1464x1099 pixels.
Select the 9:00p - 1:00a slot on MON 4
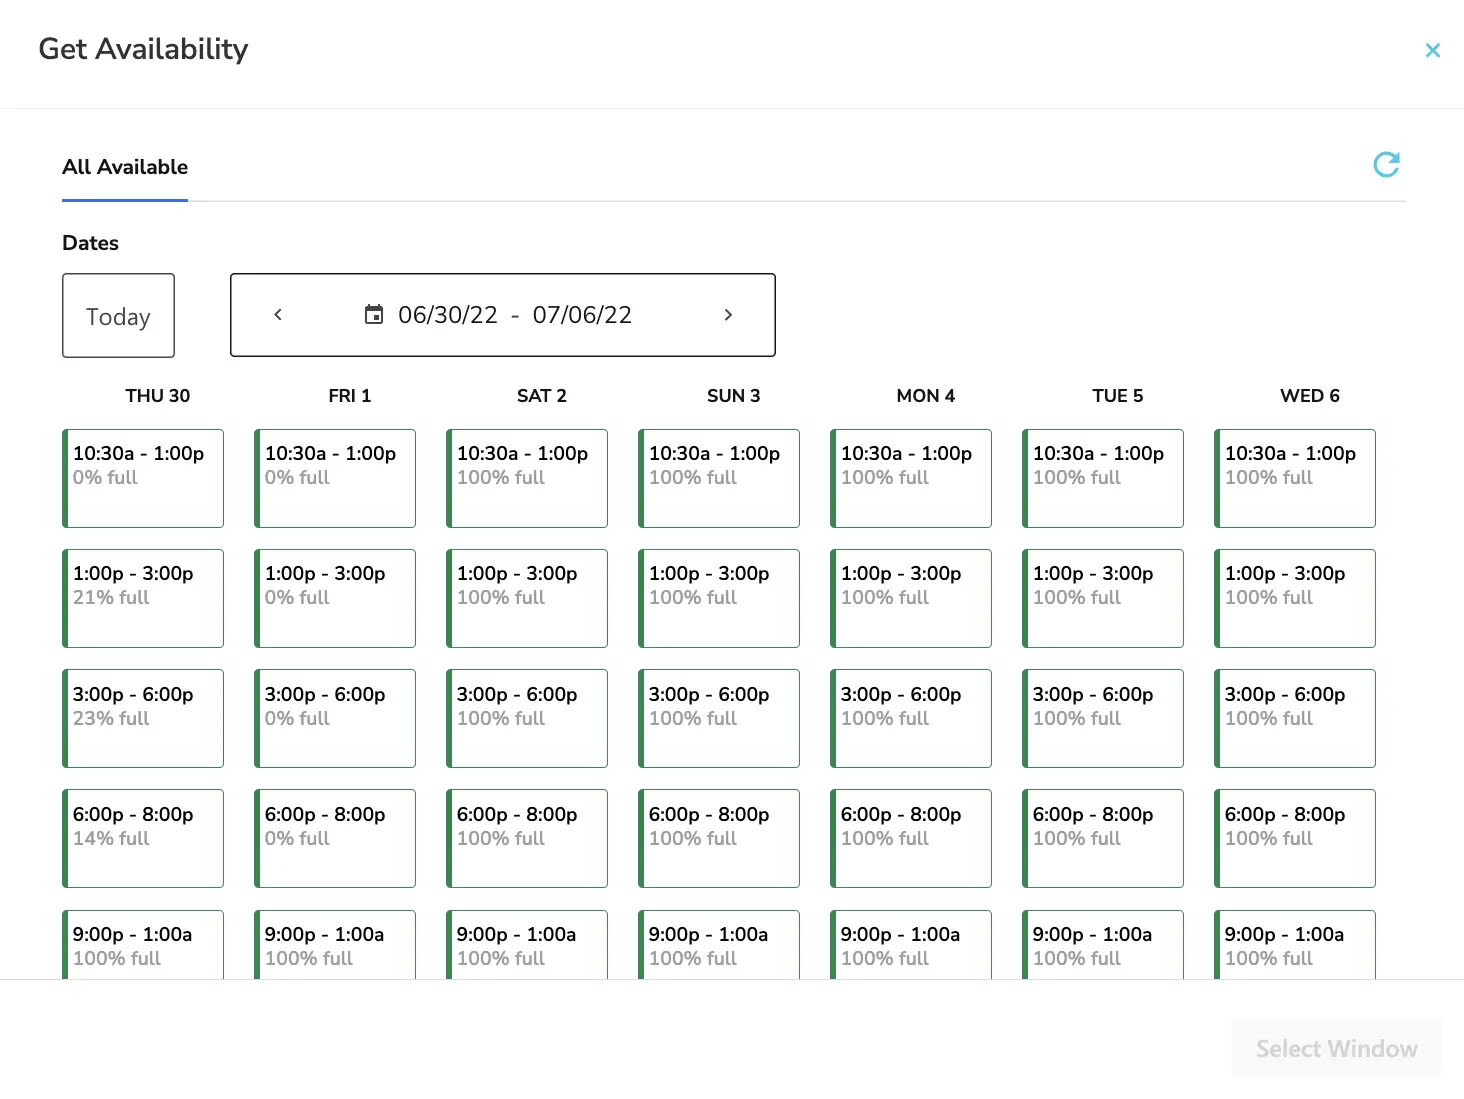click(910, 943)
